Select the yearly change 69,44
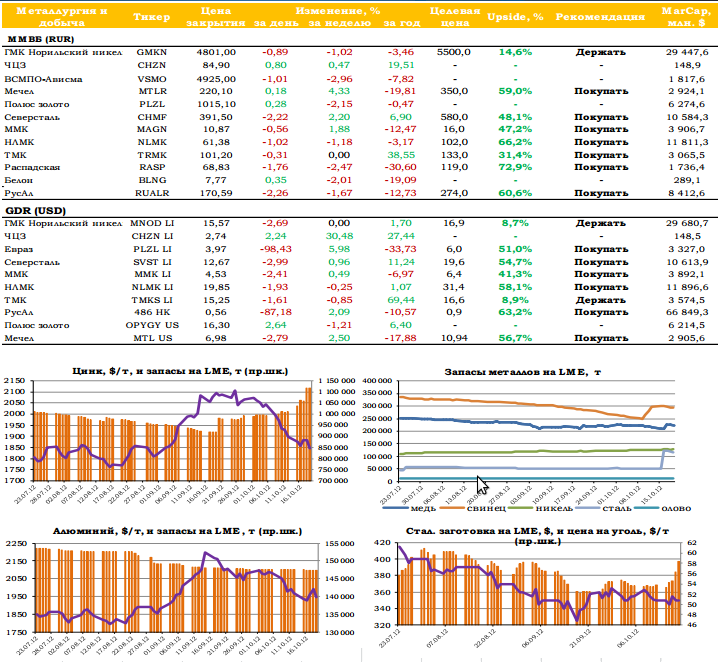 pos(401,300)
